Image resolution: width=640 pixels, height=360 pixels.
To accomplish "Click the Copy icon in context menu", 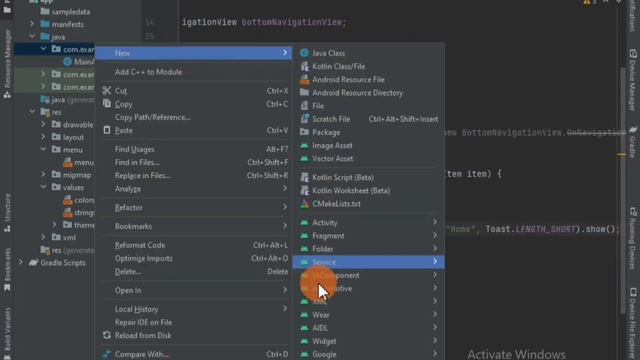I will [x=107, y=104].
